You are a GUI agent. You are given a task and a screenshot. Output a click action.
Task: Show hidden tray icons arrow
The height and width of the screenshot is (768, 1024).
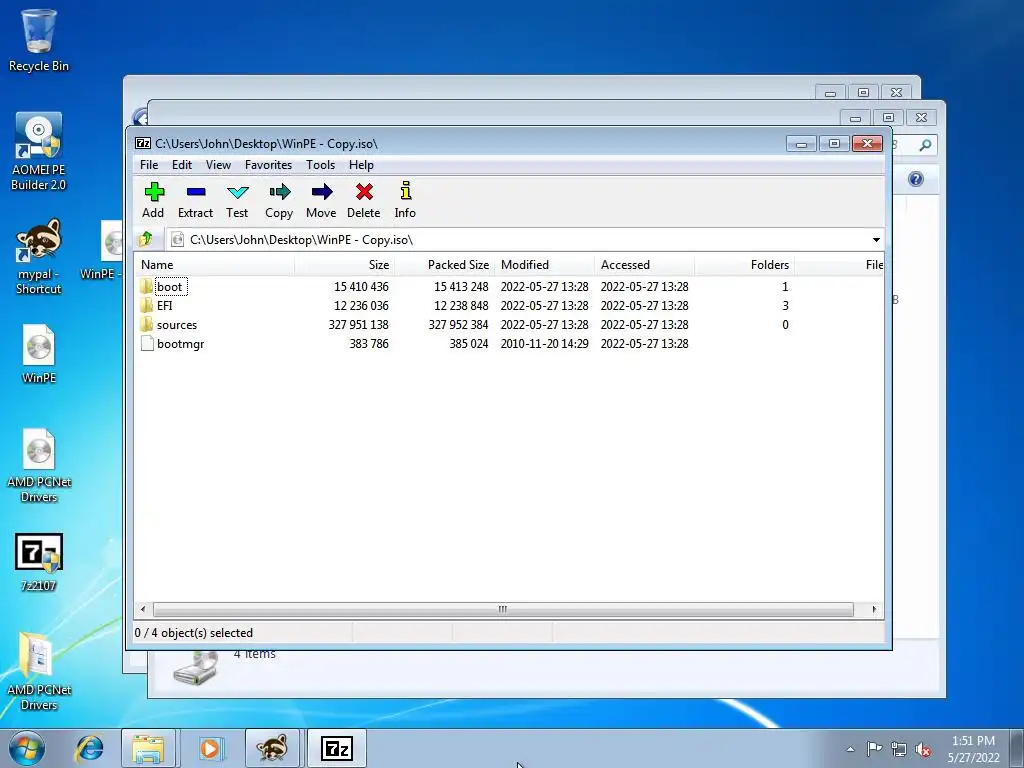[850, 750]
